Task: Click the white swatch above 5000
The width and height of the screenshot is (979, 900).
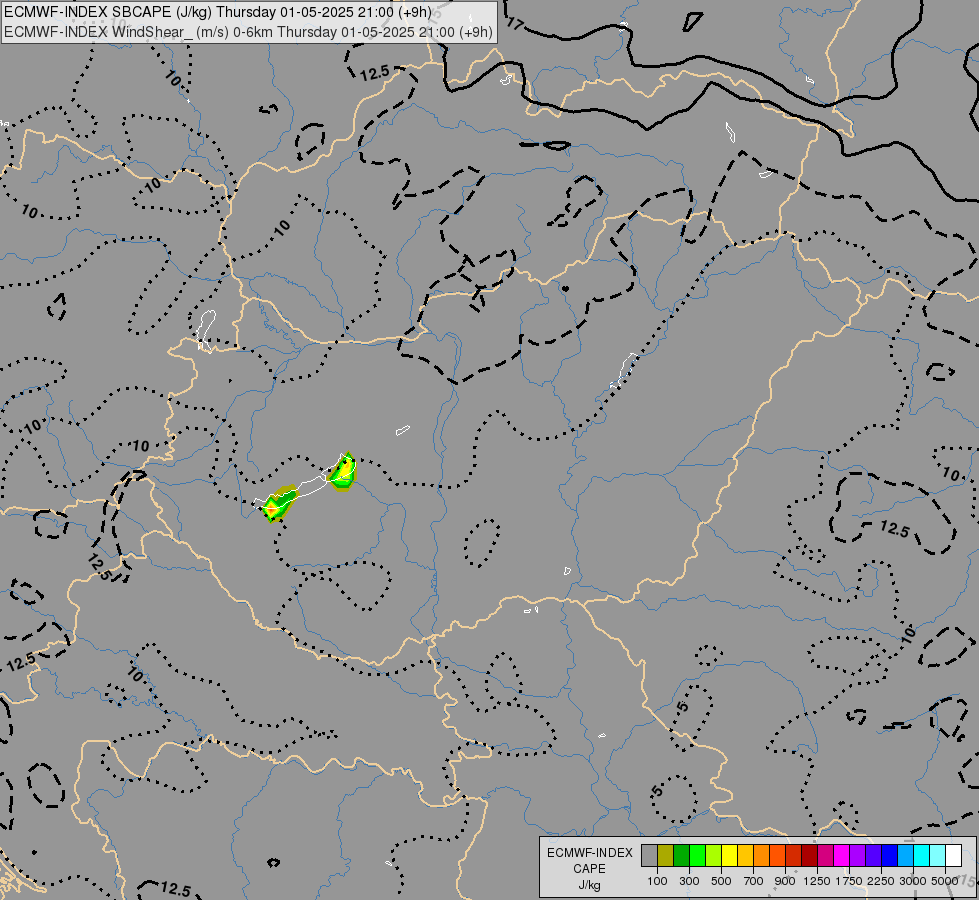Action: (x=953, y=855)
